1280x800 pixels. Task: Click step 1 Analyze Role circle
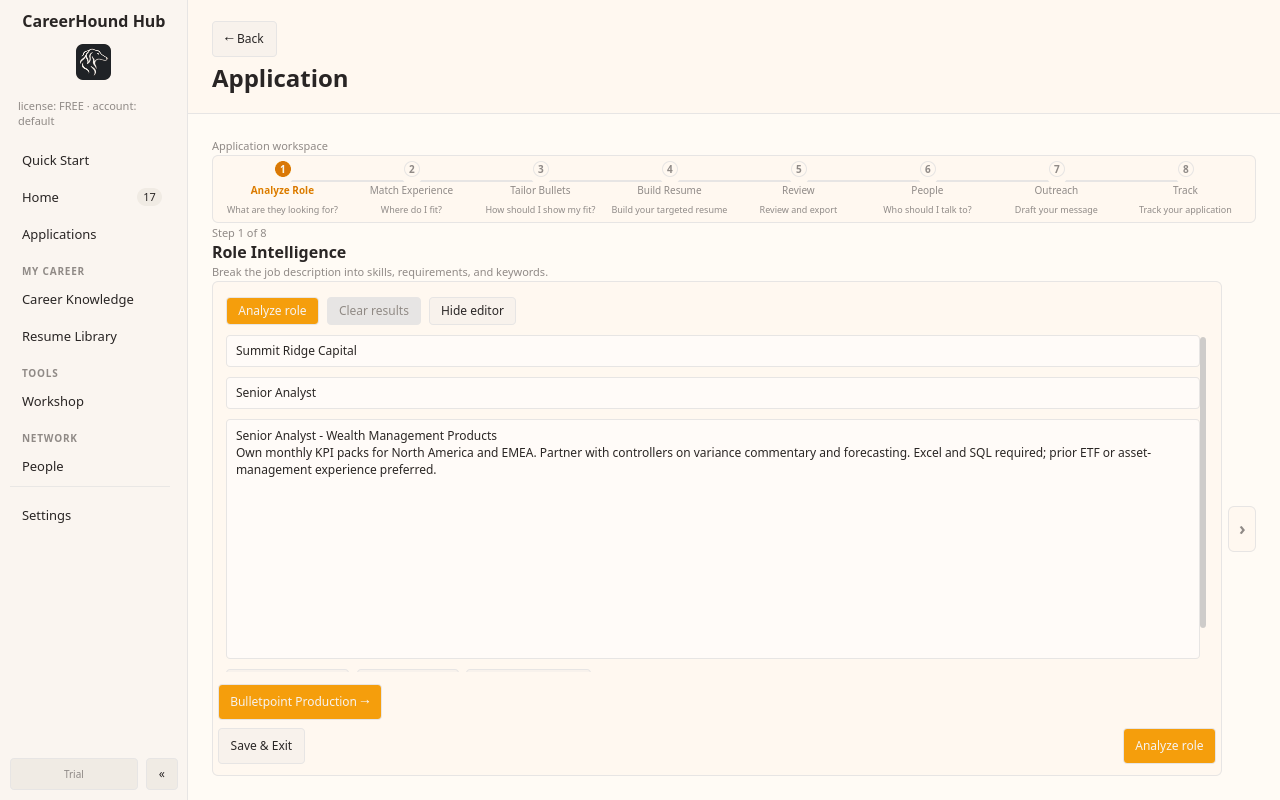pos(283,169)
